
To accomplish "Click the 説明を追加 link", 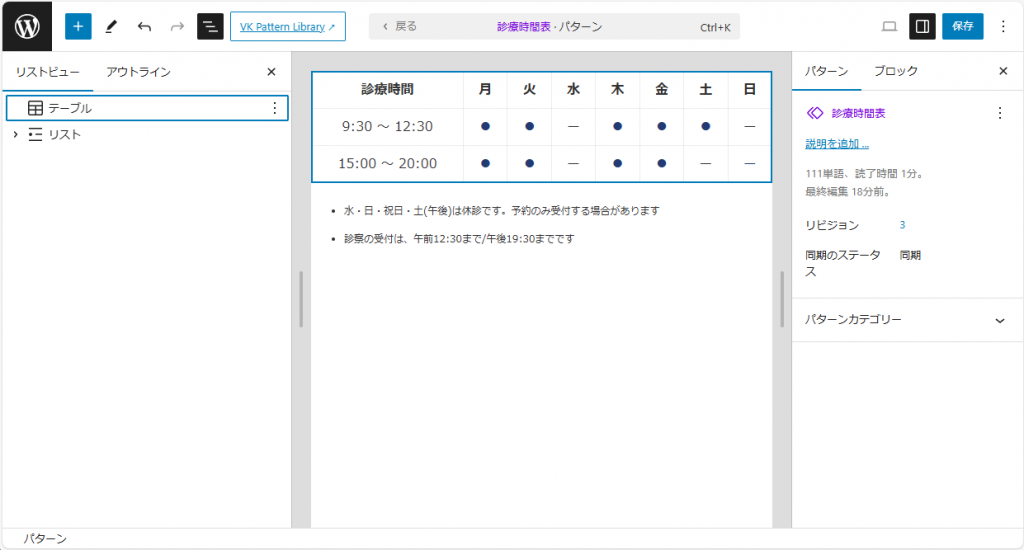I will pos(836,144).
